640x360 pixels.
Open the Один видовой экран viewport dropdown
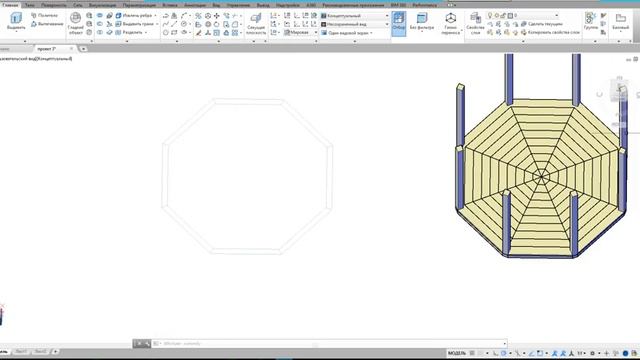pos(347,33)
